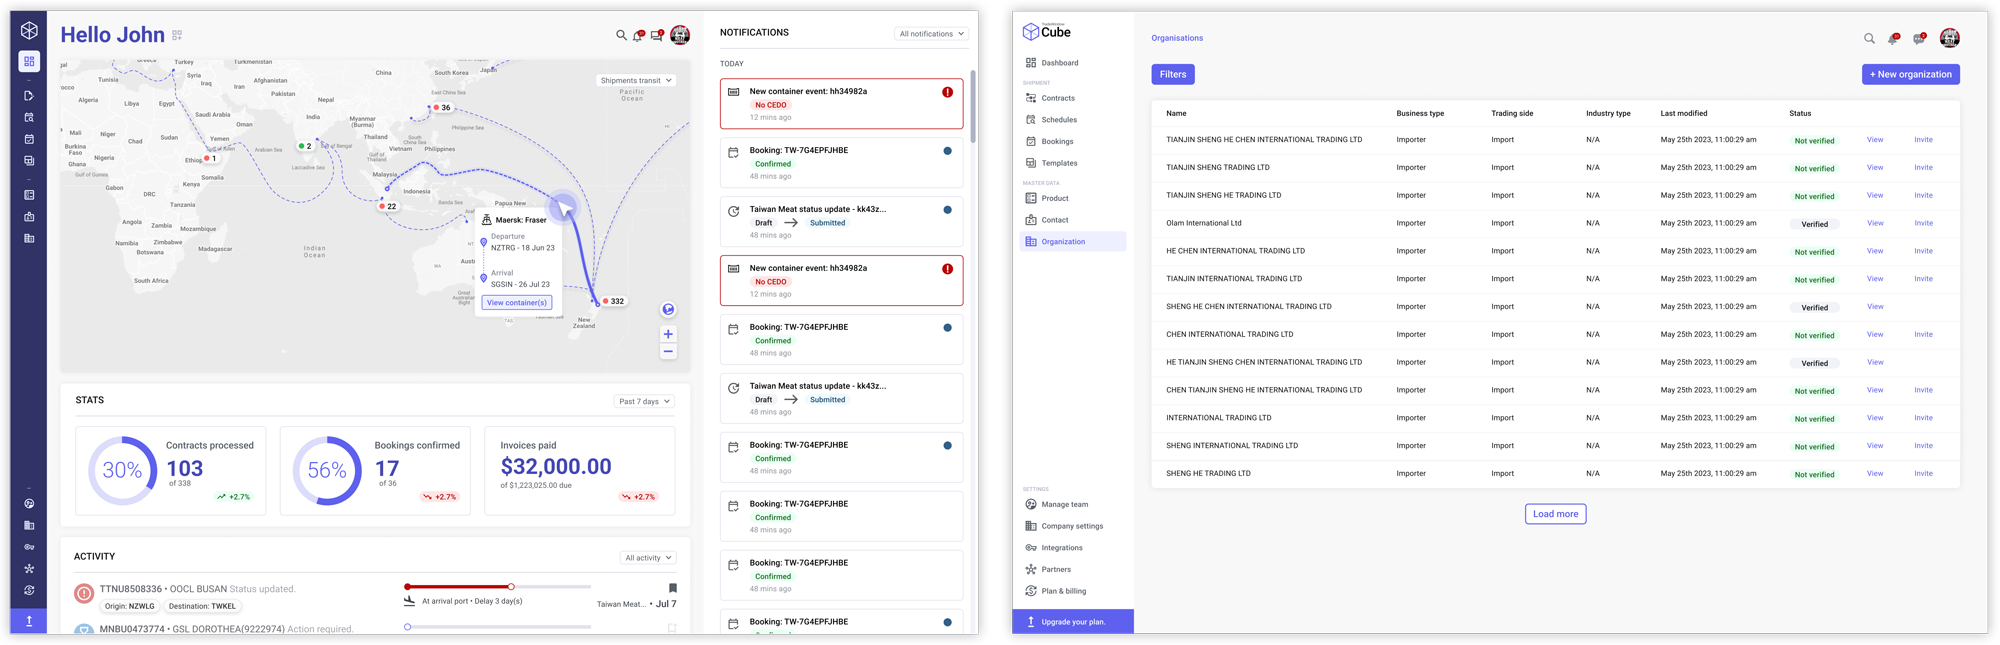
Task: Open the All notifications filter dropdown
Action: pos(931,34)
